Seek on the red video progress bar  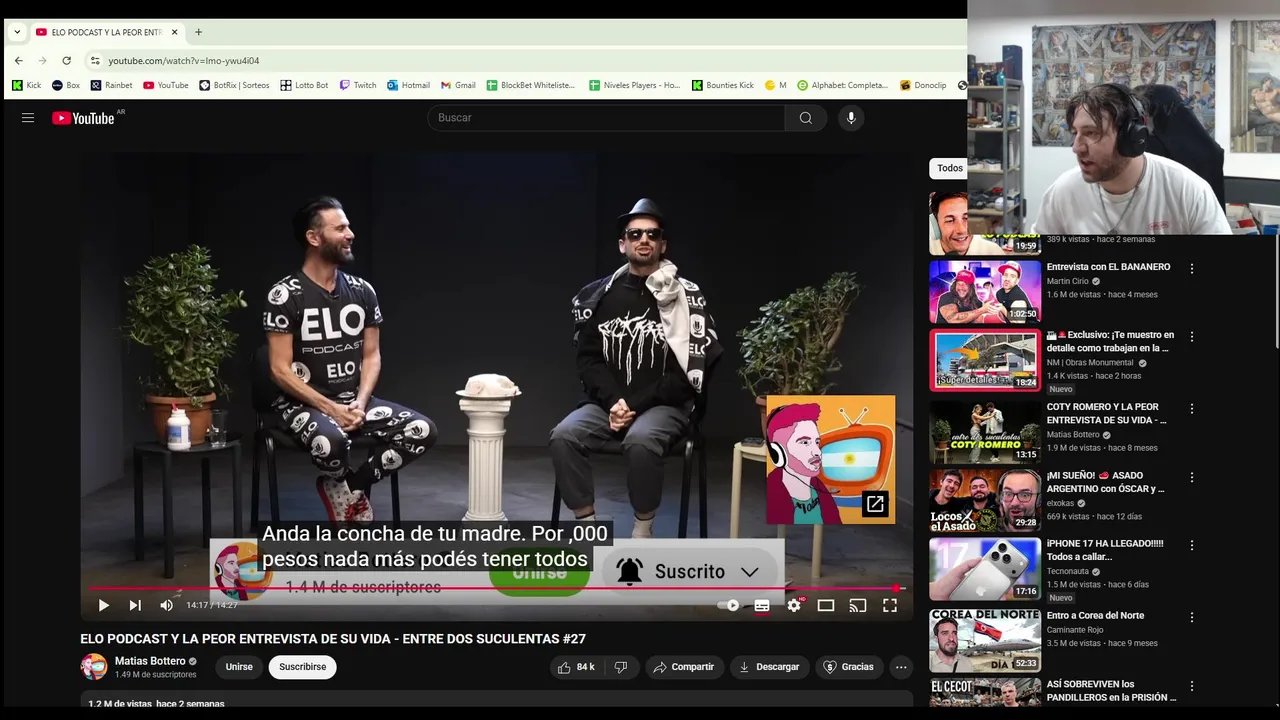[x=497, y=588]
